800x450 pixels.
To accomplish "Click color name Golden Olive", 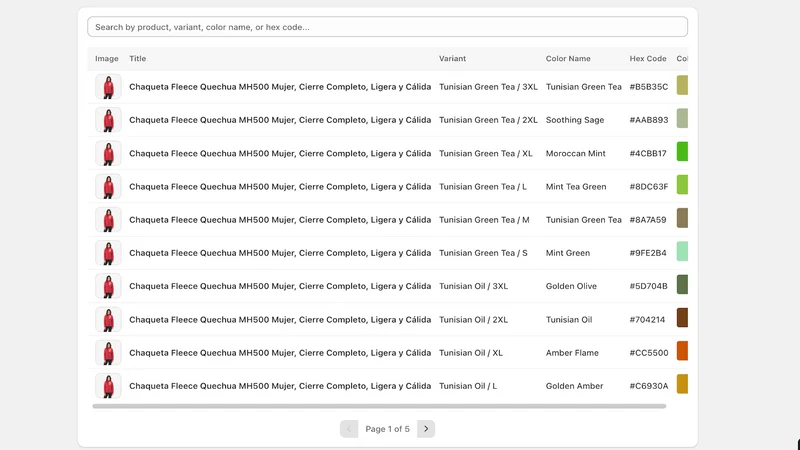I will pyautogui.click(x=571, y=286).
